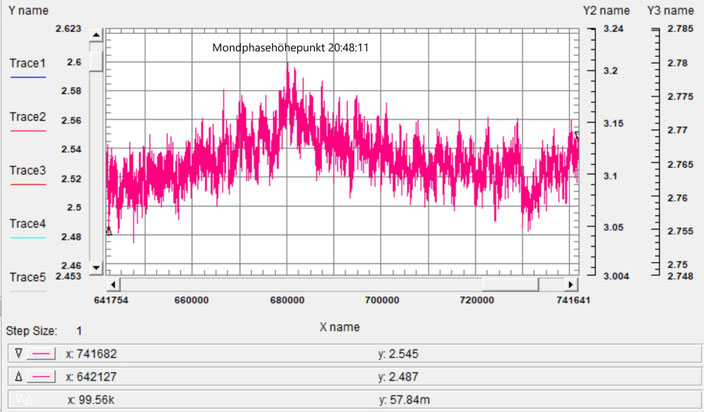Select the Trace2 legend label
Viewport: 704px width, 412px height.
coord(28,117)
